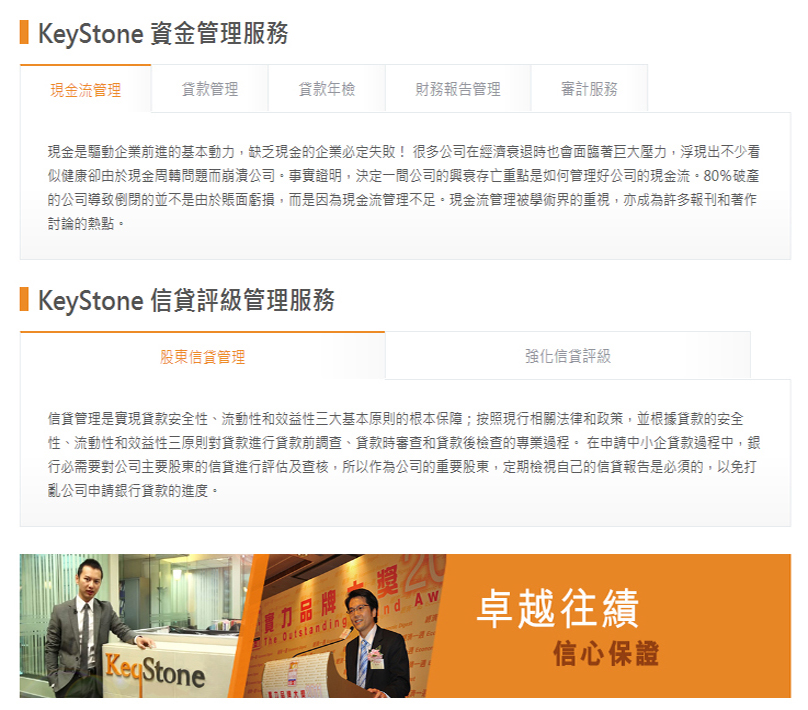Screen dimensions: 808x710
Task: Switch to the 貸款管理 tab
Action: point(210,89)
